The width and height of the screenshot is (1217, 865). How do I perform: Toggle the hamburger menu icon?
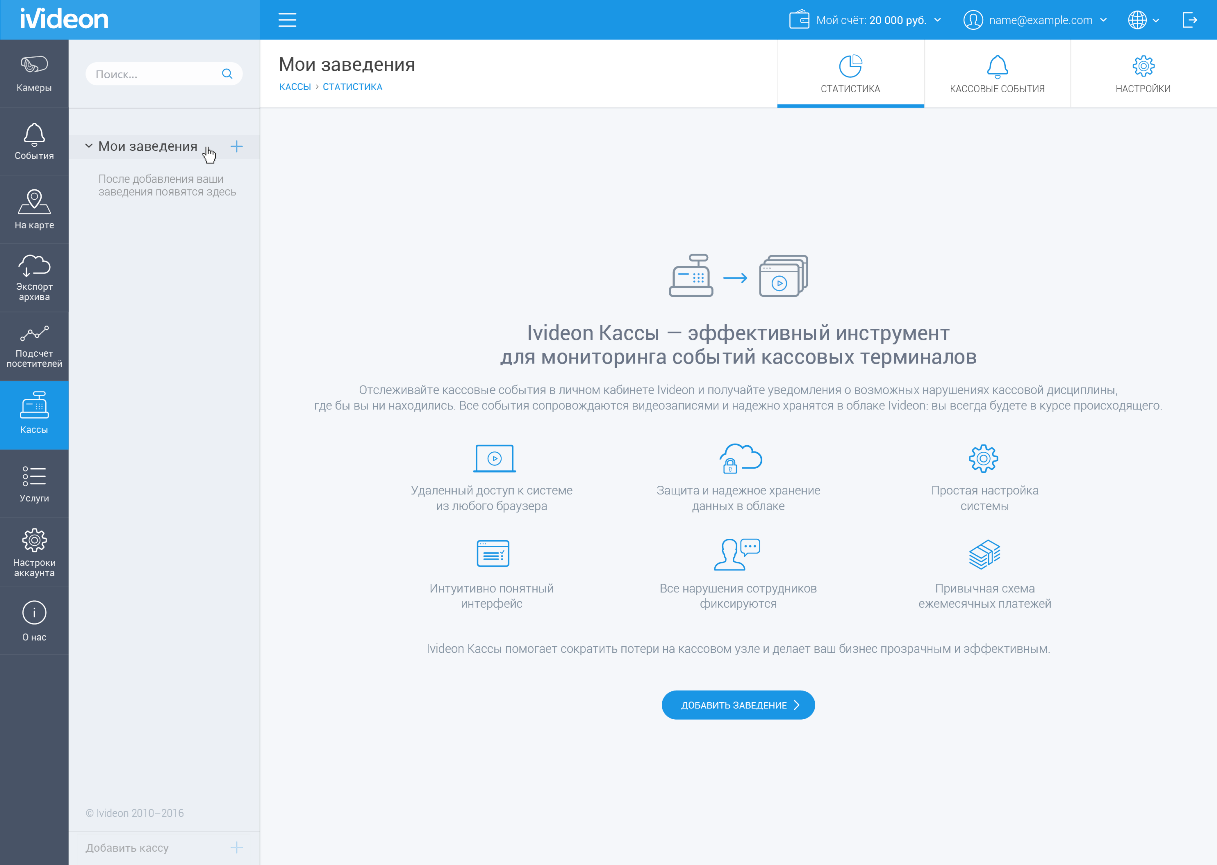coord(288,20)
